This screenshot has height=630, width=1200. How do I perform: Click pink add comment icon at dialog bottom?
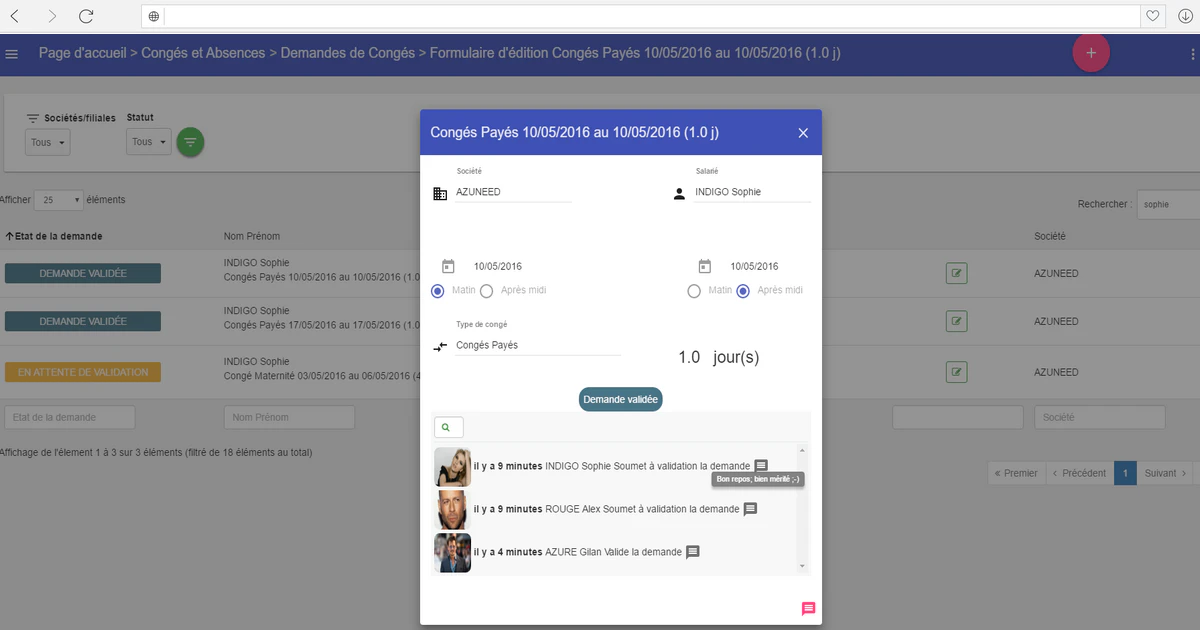point(809,608)
